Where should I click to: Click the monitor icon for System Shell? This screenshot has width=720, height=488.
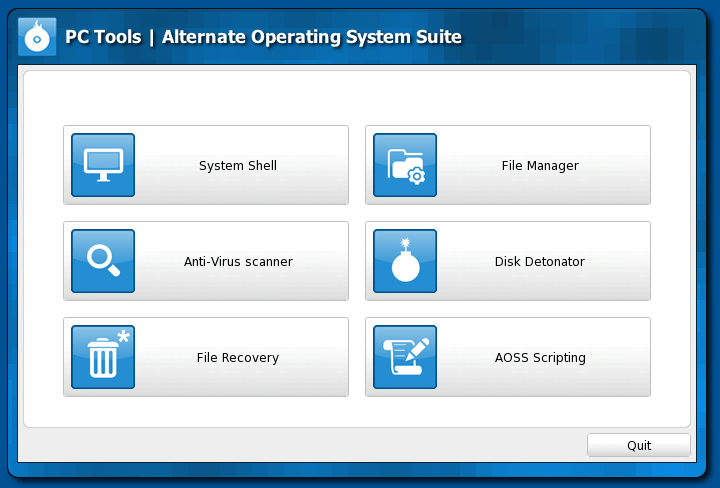103,165
